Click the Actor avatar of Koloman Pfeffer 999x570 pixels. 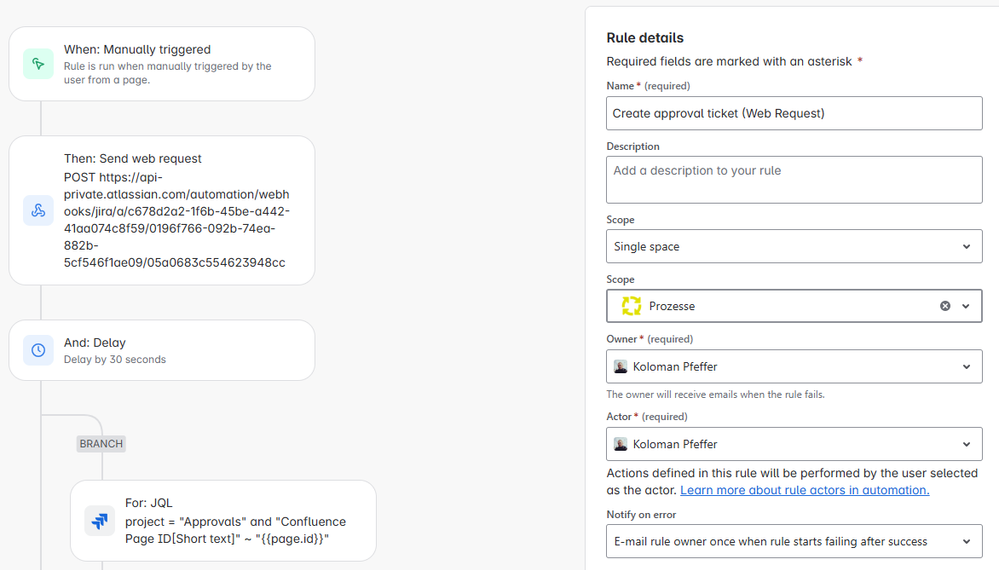pos(621,444)
